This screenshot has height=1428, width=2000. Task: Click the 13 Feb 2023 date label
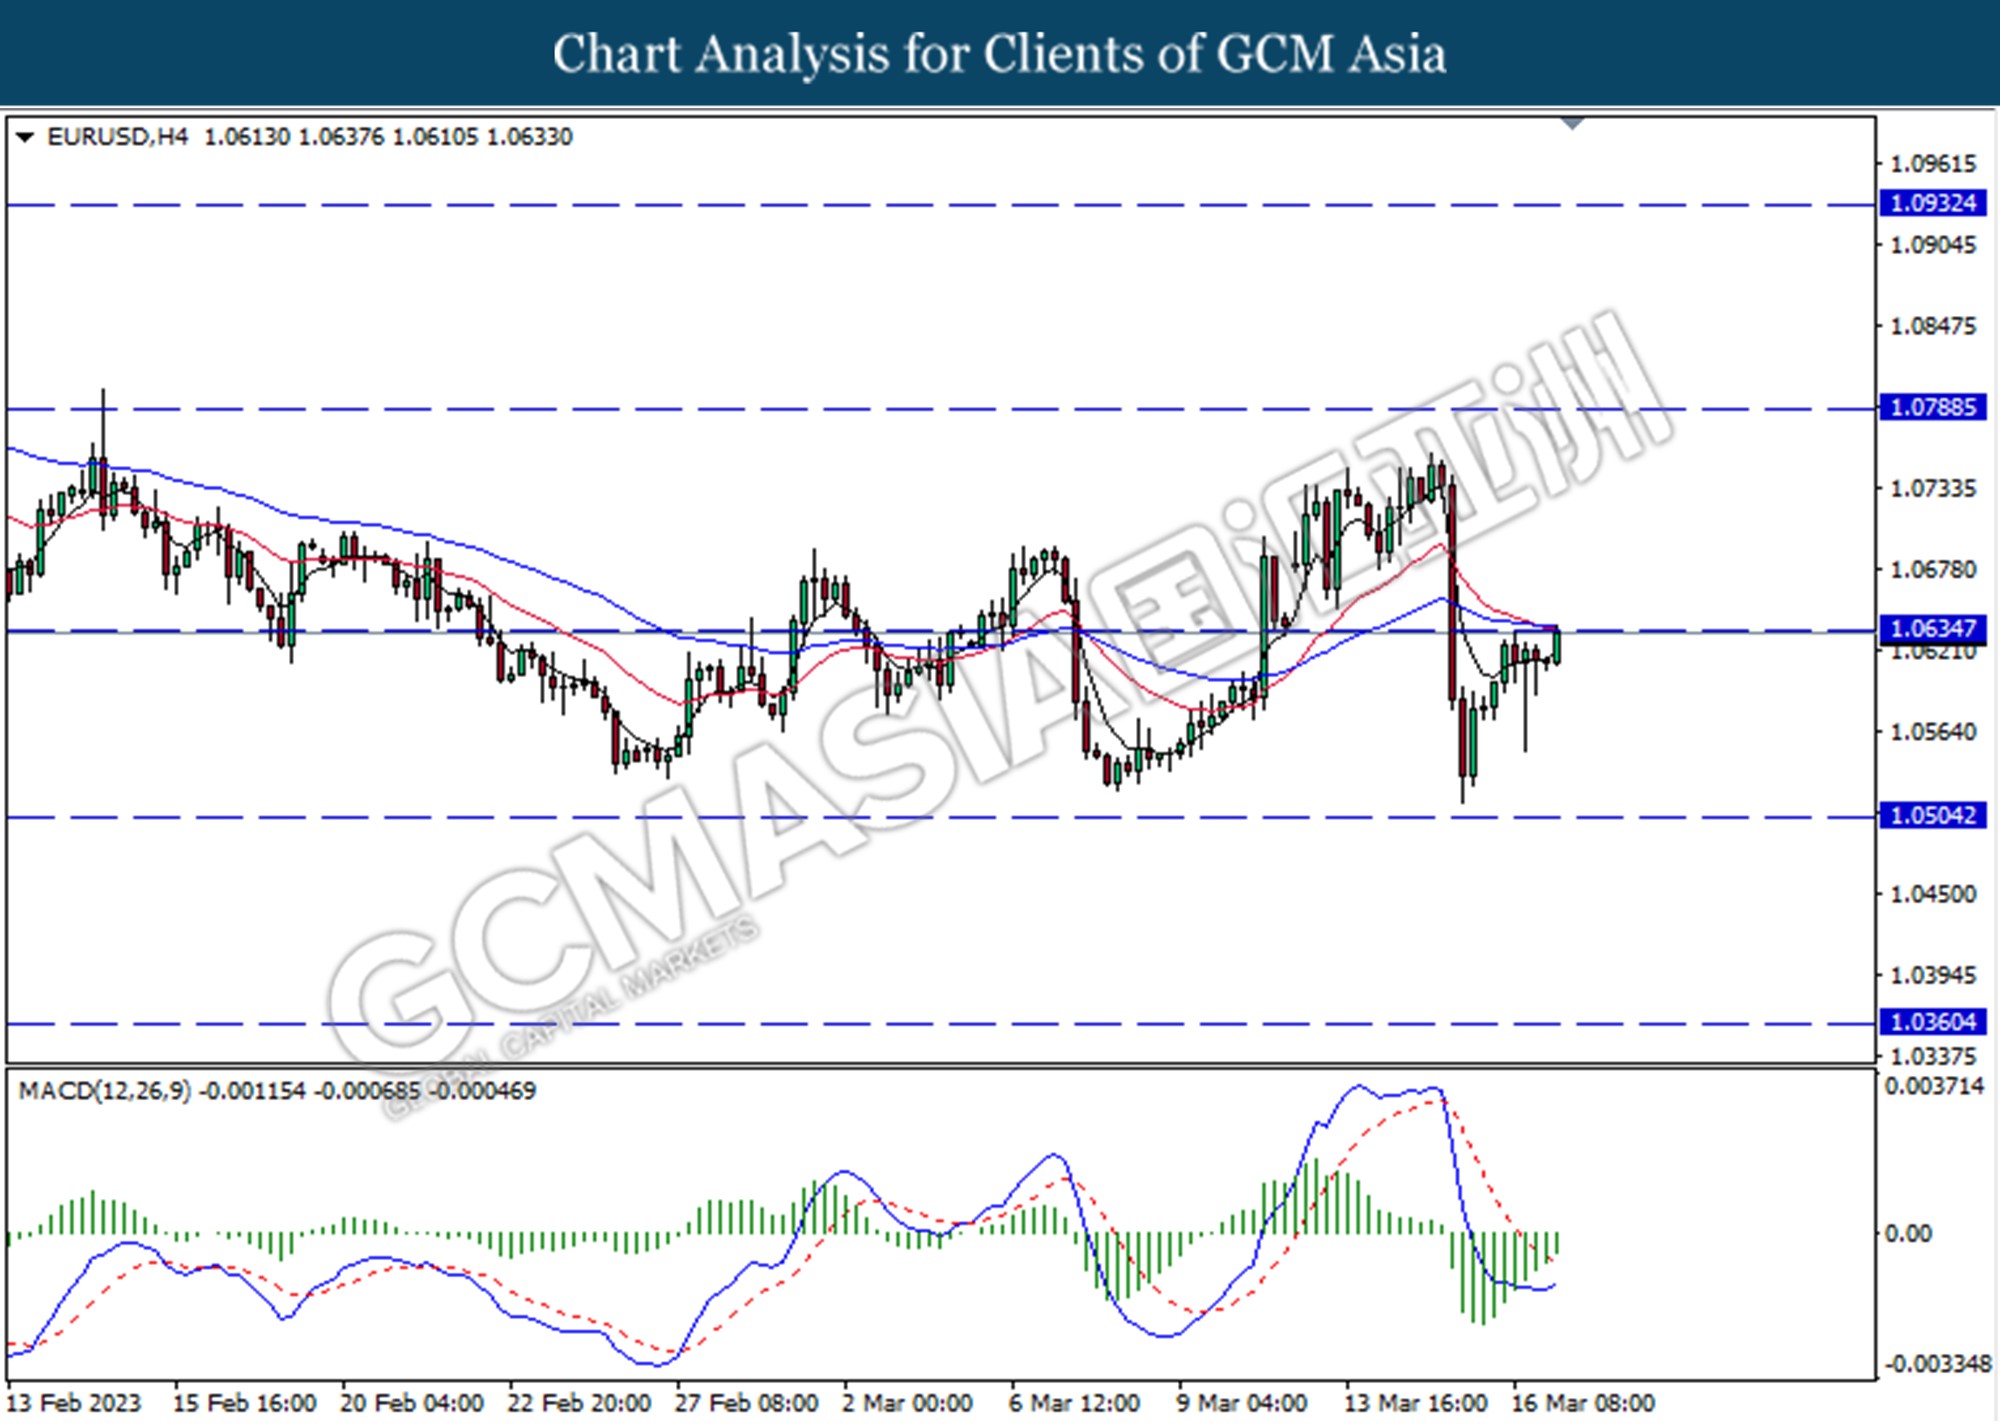(x=74, y=1403)
